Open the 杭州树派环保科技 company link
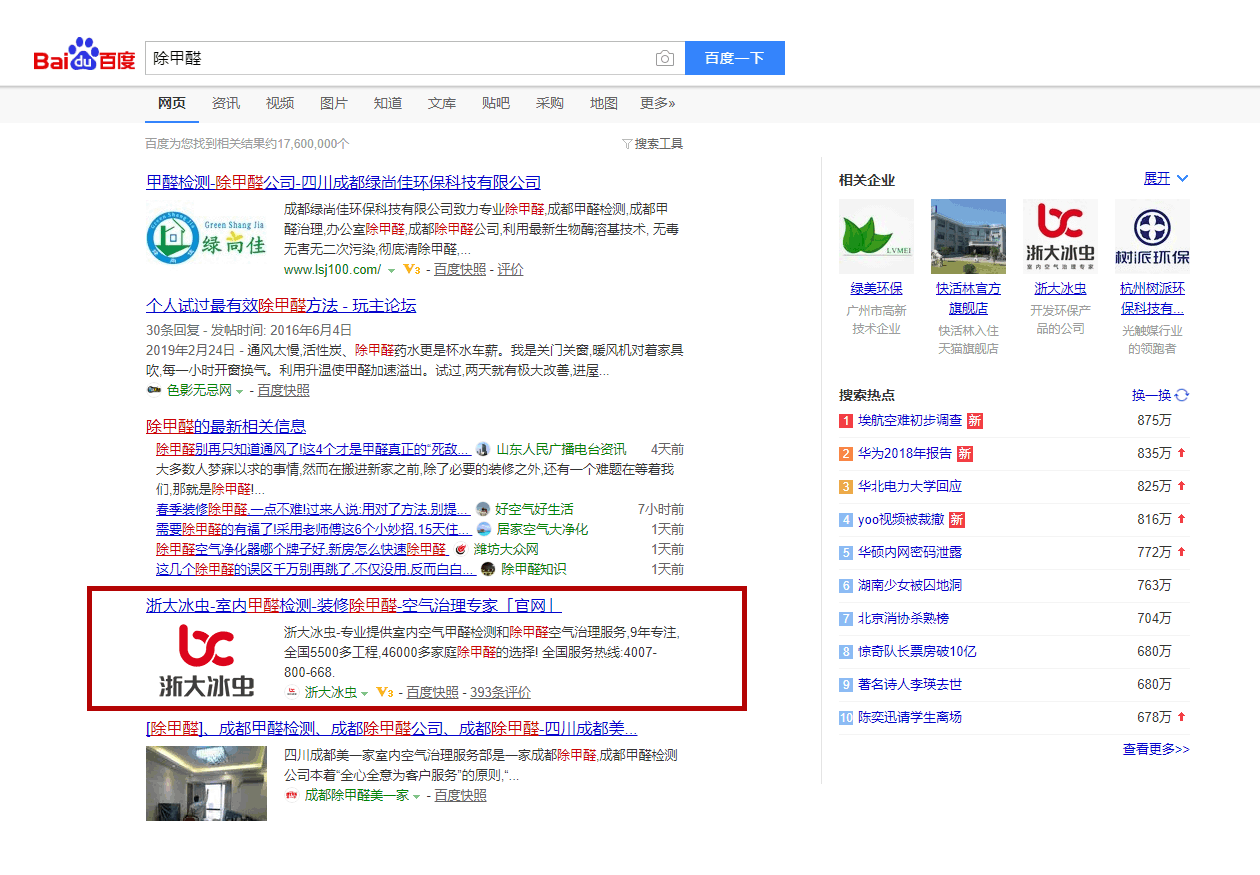Image resolution: width=1260 pixels, height=875 pixels. point(1152,298)
